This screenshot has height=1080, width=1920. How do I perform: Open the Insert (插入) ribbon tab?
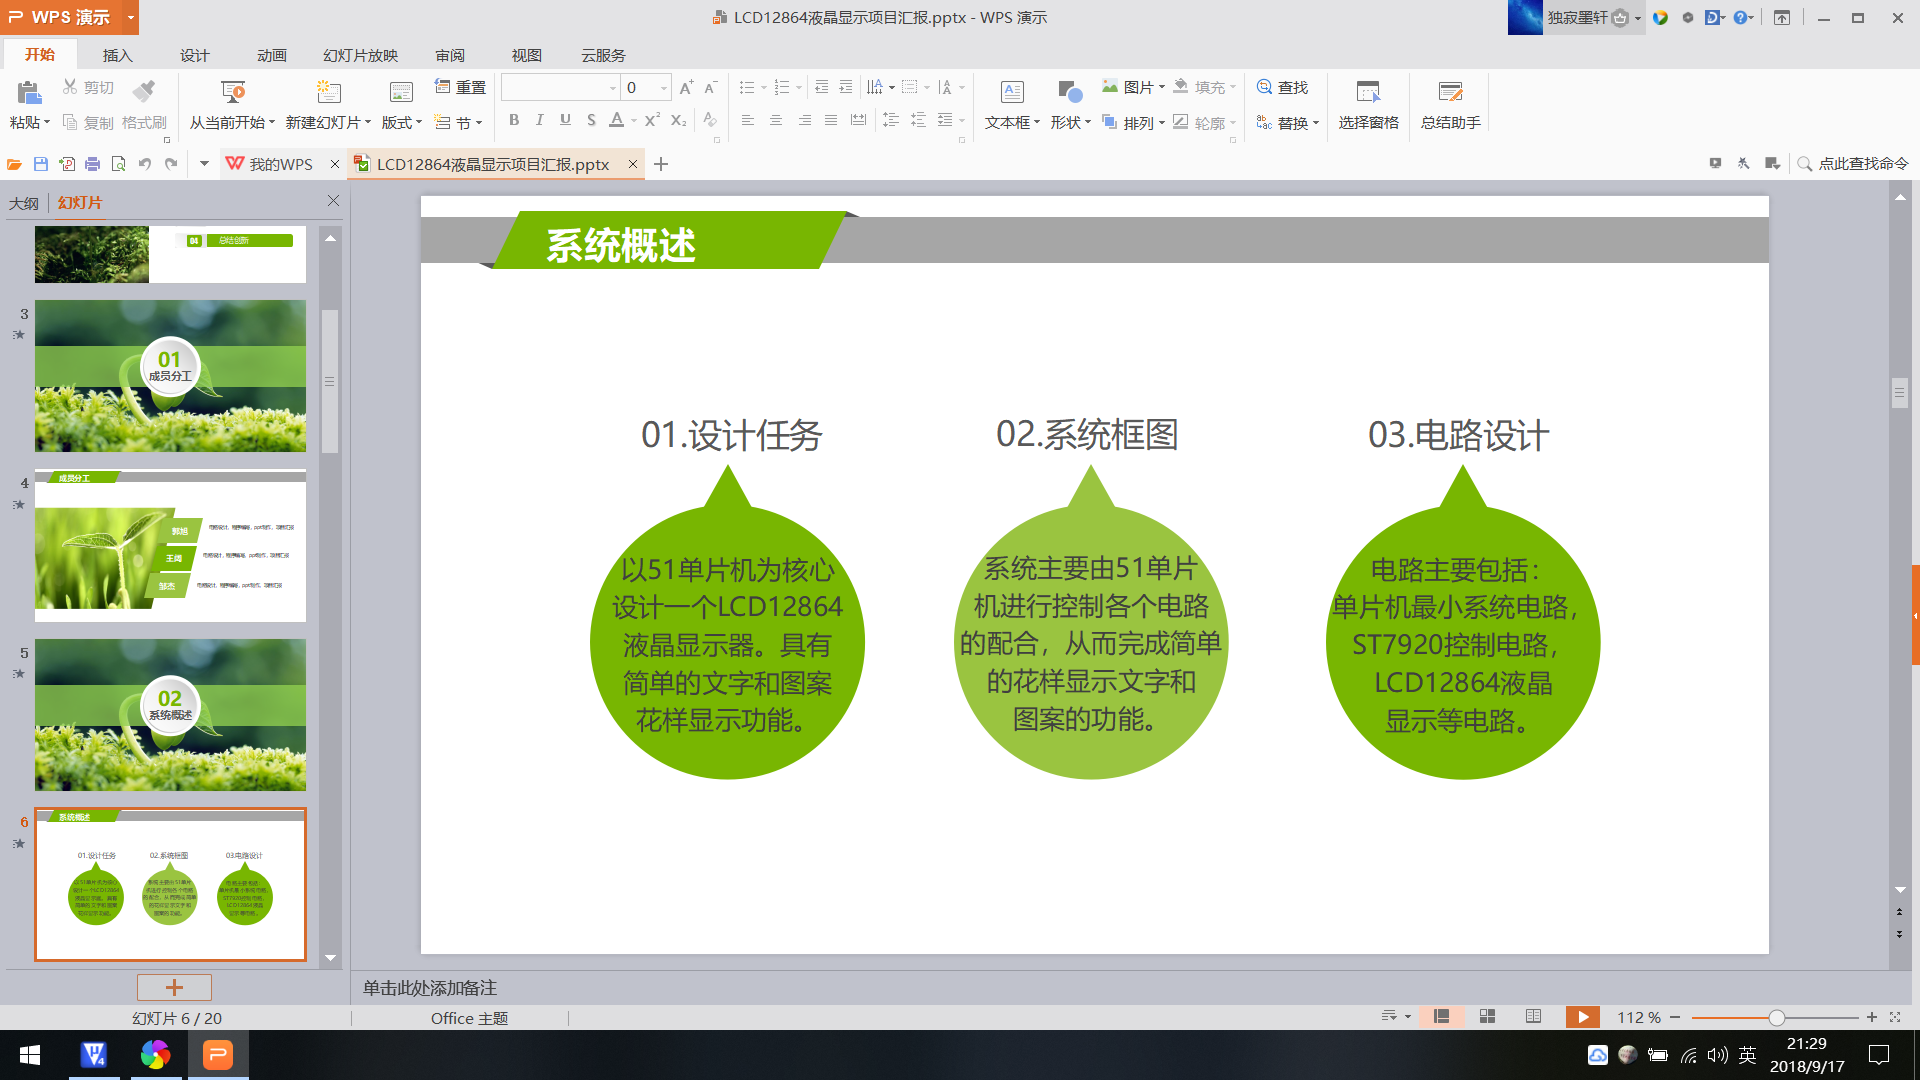click(x=117, y=55)
